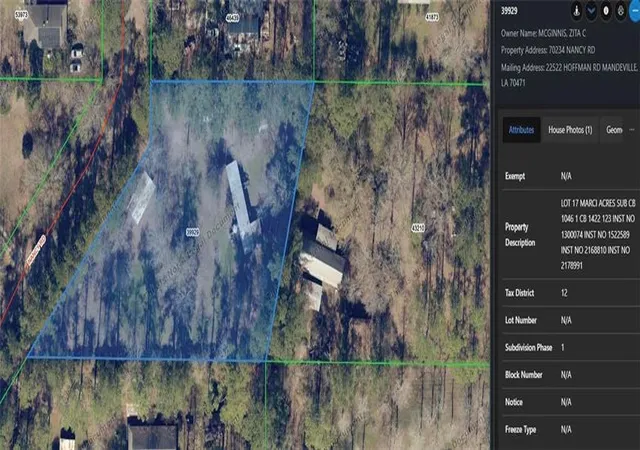This screenshot has width=640, height=450.
Task: Click the N/A value beside Lot Number
Action: (x=566, y=321)
